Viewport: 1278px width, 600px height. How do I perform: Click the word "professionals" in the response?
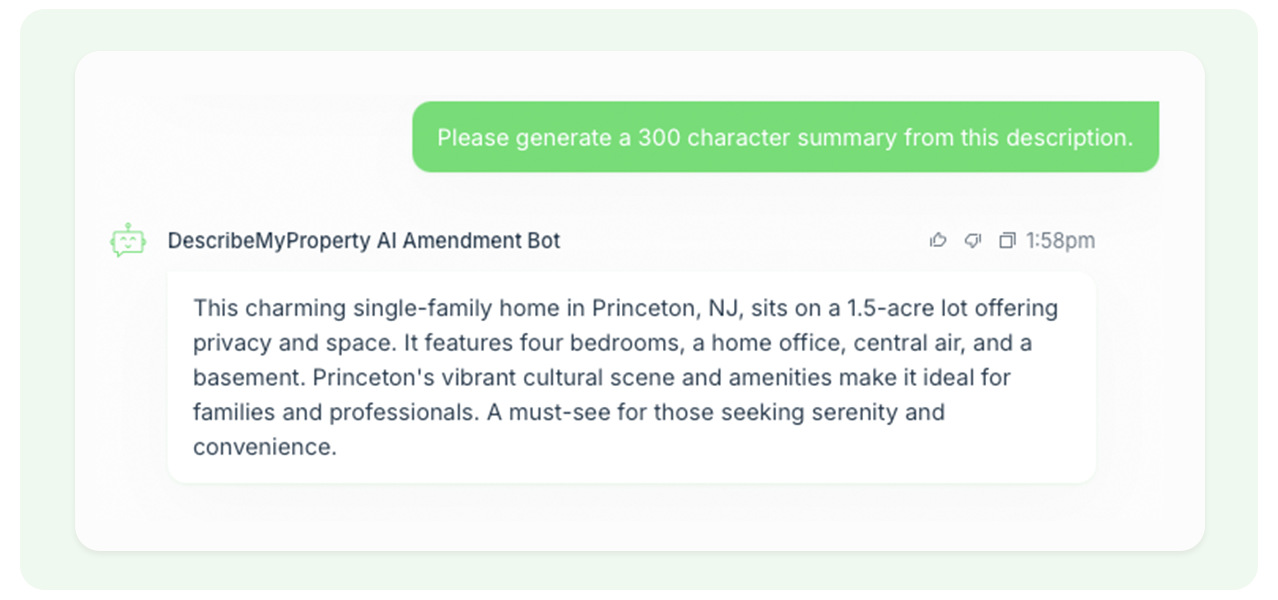pos(399,412)
